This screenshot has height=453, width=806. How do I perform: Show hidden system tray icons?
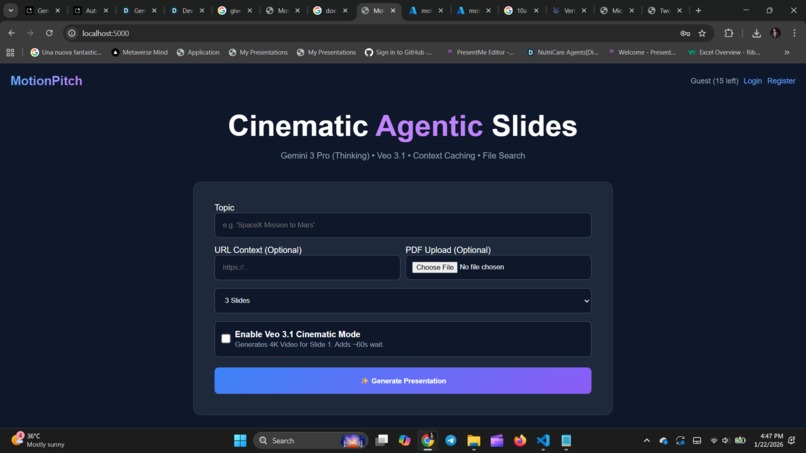[x=647, y=441]
